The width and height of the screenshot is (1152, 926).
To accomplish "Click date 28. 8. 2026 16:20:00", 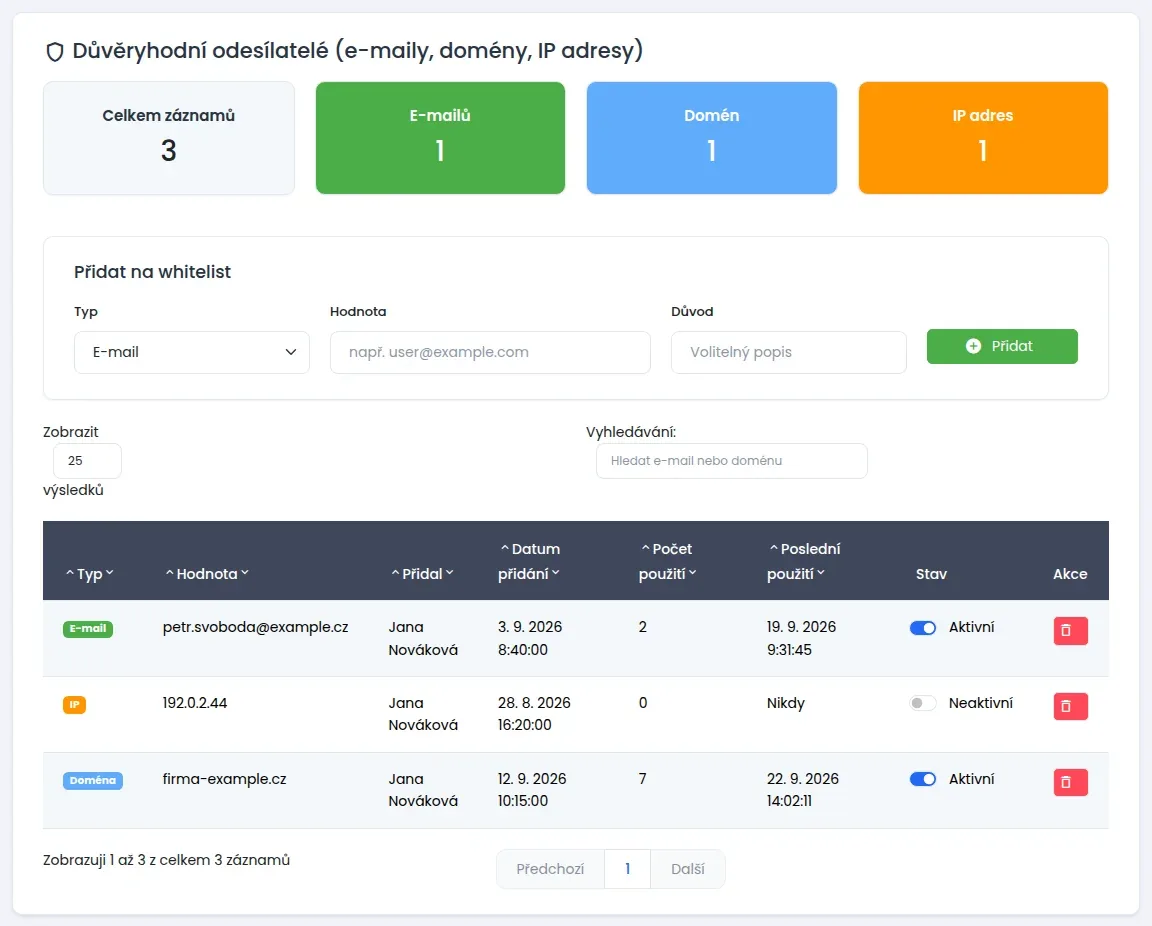I will point(534,714).
